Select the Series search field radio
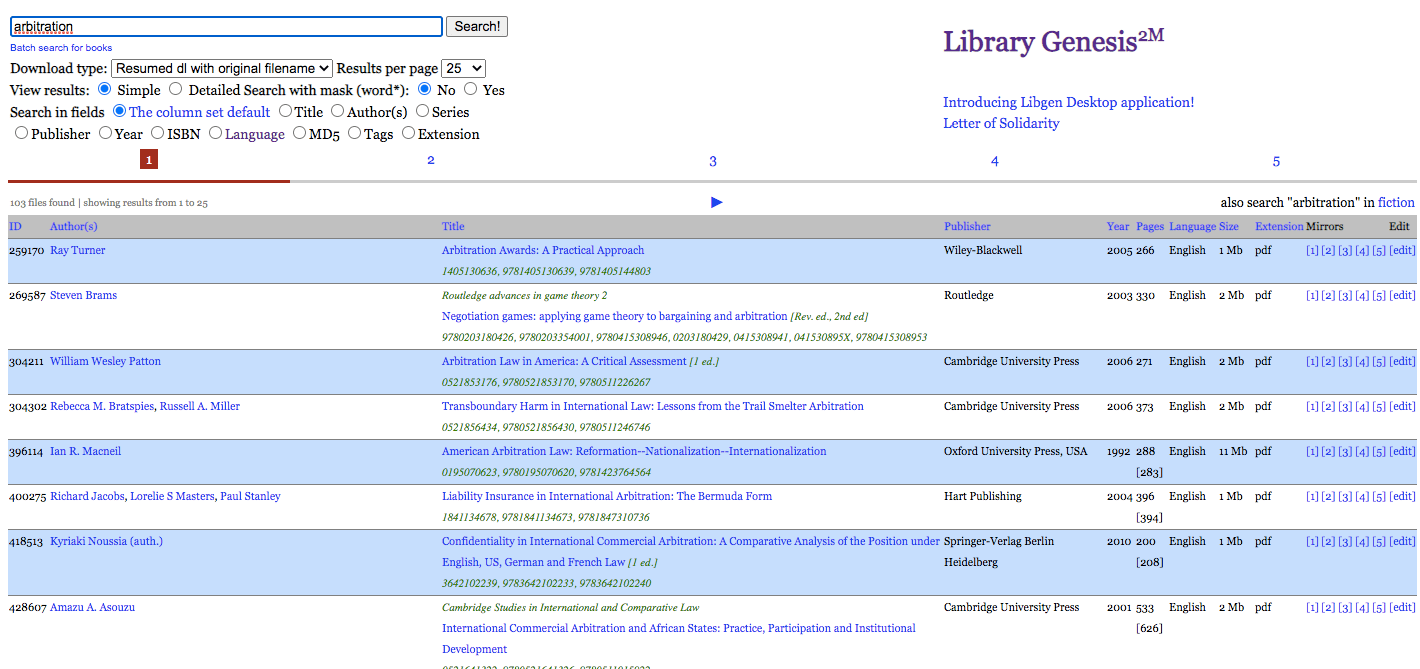The image size is (1420, 669). click(x=423, y=111)
